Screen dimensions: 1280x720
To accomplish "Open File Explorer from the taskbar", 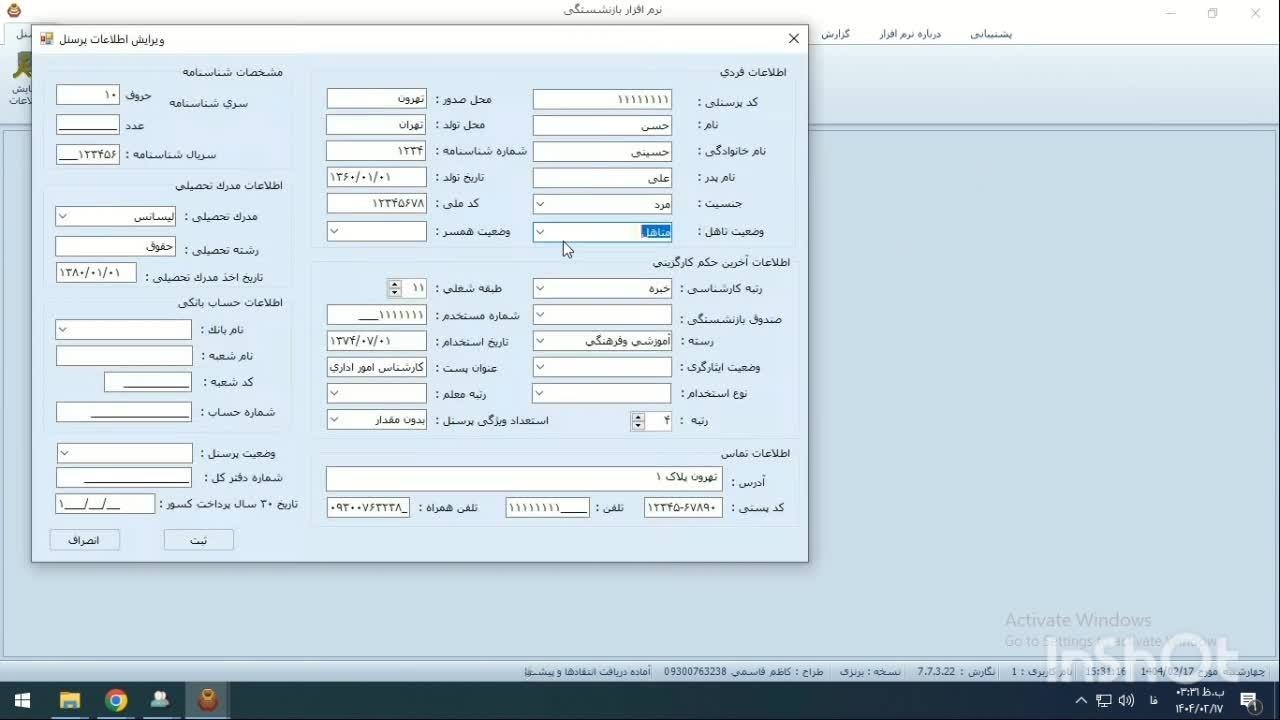I will tap(70, 700).
